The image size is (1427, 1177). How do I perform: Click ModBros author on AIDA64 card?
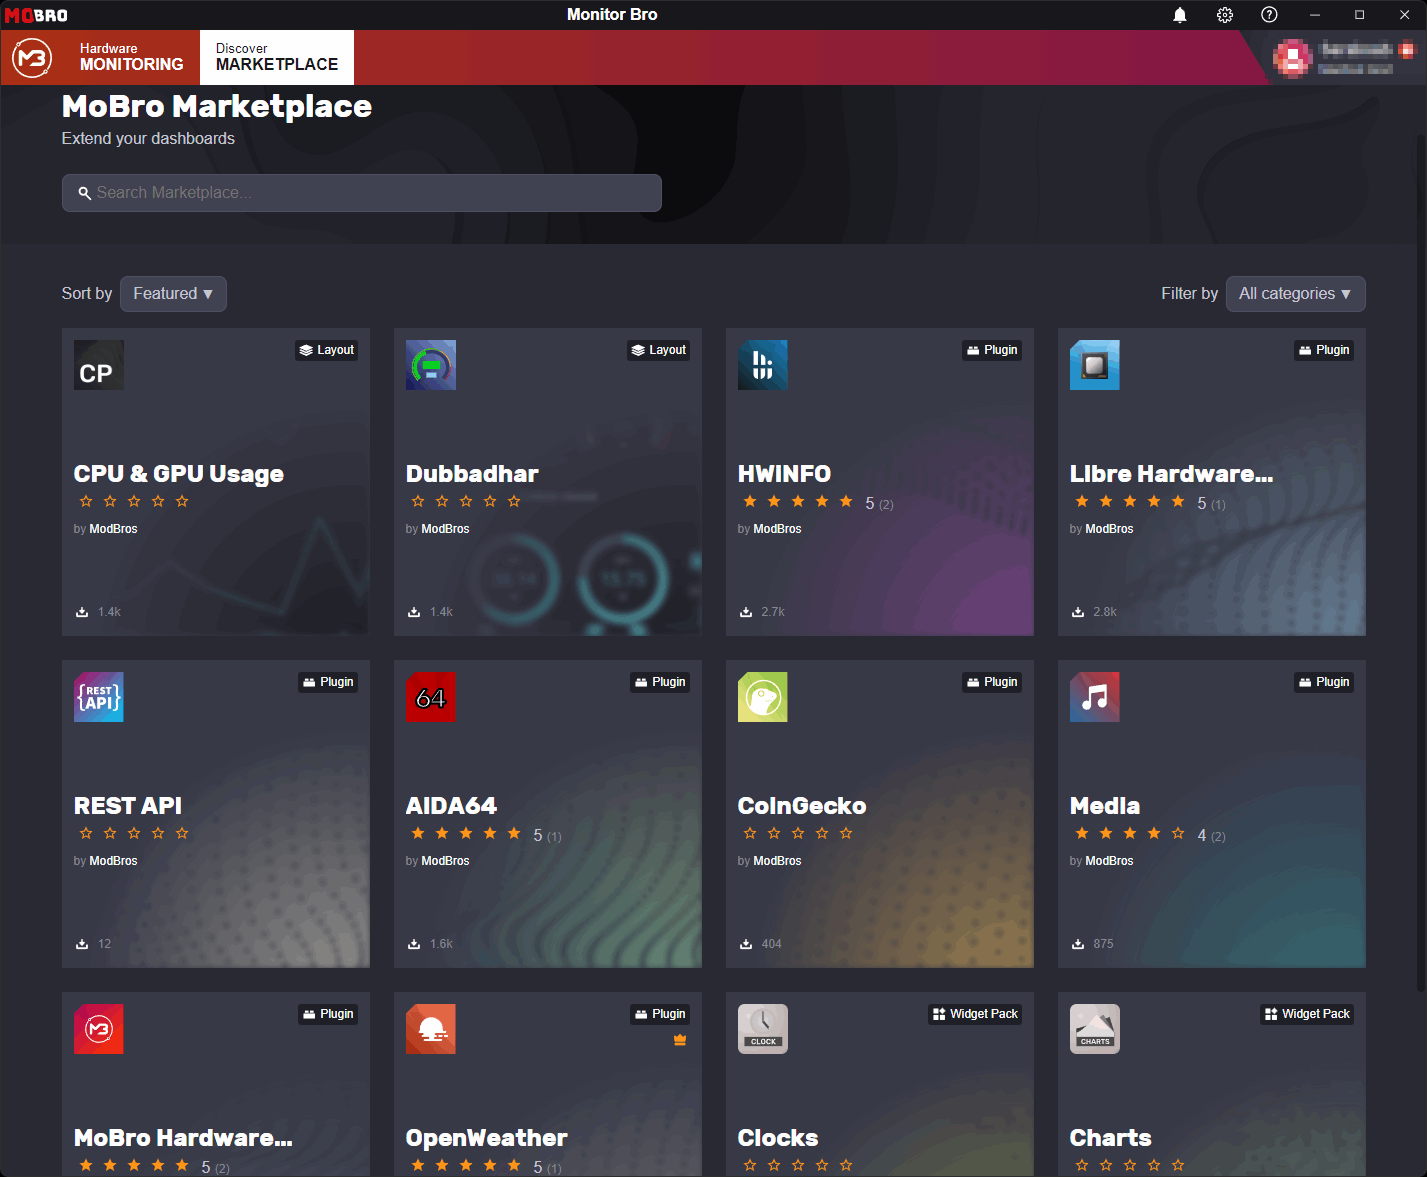pyautogui.click(x=445, y=861)
